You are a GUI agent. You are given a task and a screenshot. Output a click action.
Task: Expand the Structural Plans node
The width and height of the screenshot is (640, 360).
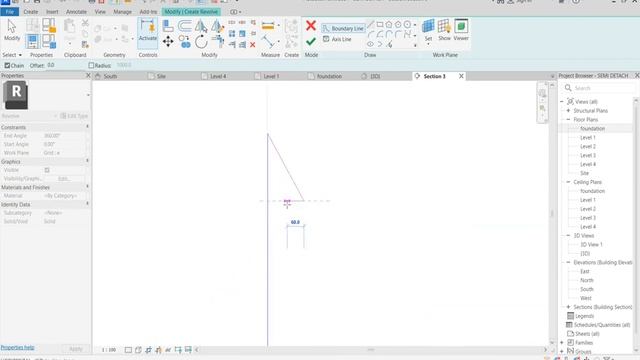568,111
